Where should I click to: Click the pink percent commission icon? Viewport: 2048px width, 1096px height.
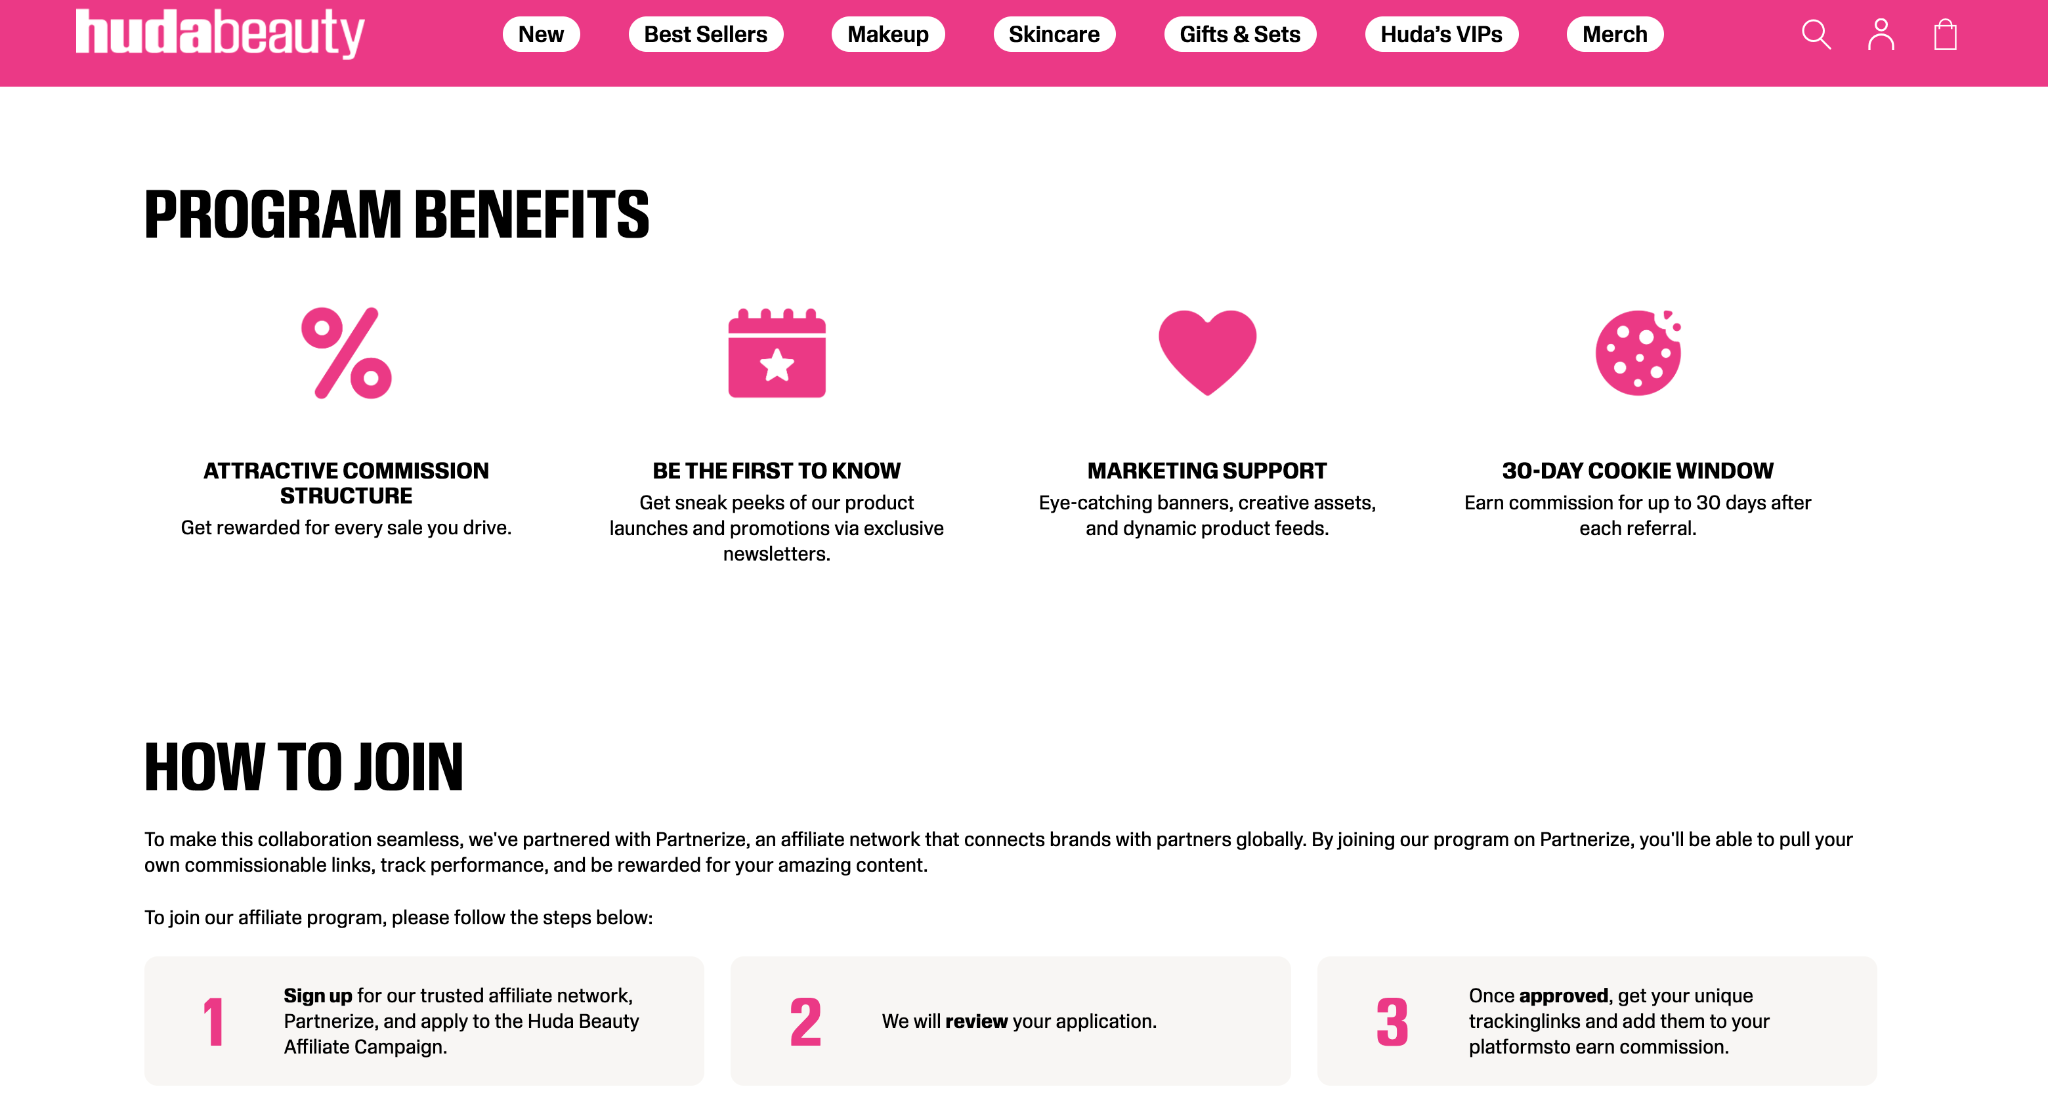tap(346, 353)
